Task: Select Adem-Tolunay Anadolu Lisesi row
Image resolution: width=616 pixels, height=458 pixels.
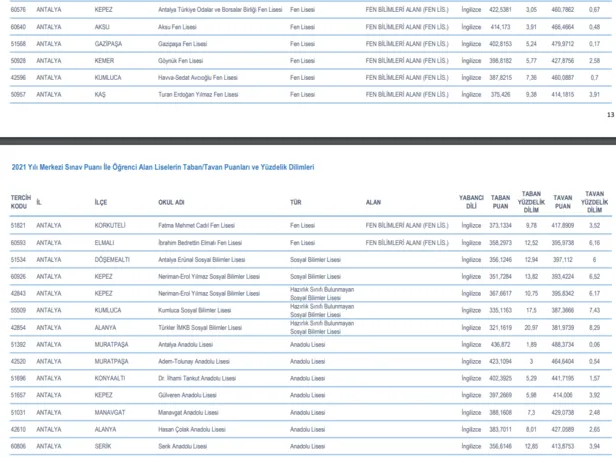Action: point(194,360)
